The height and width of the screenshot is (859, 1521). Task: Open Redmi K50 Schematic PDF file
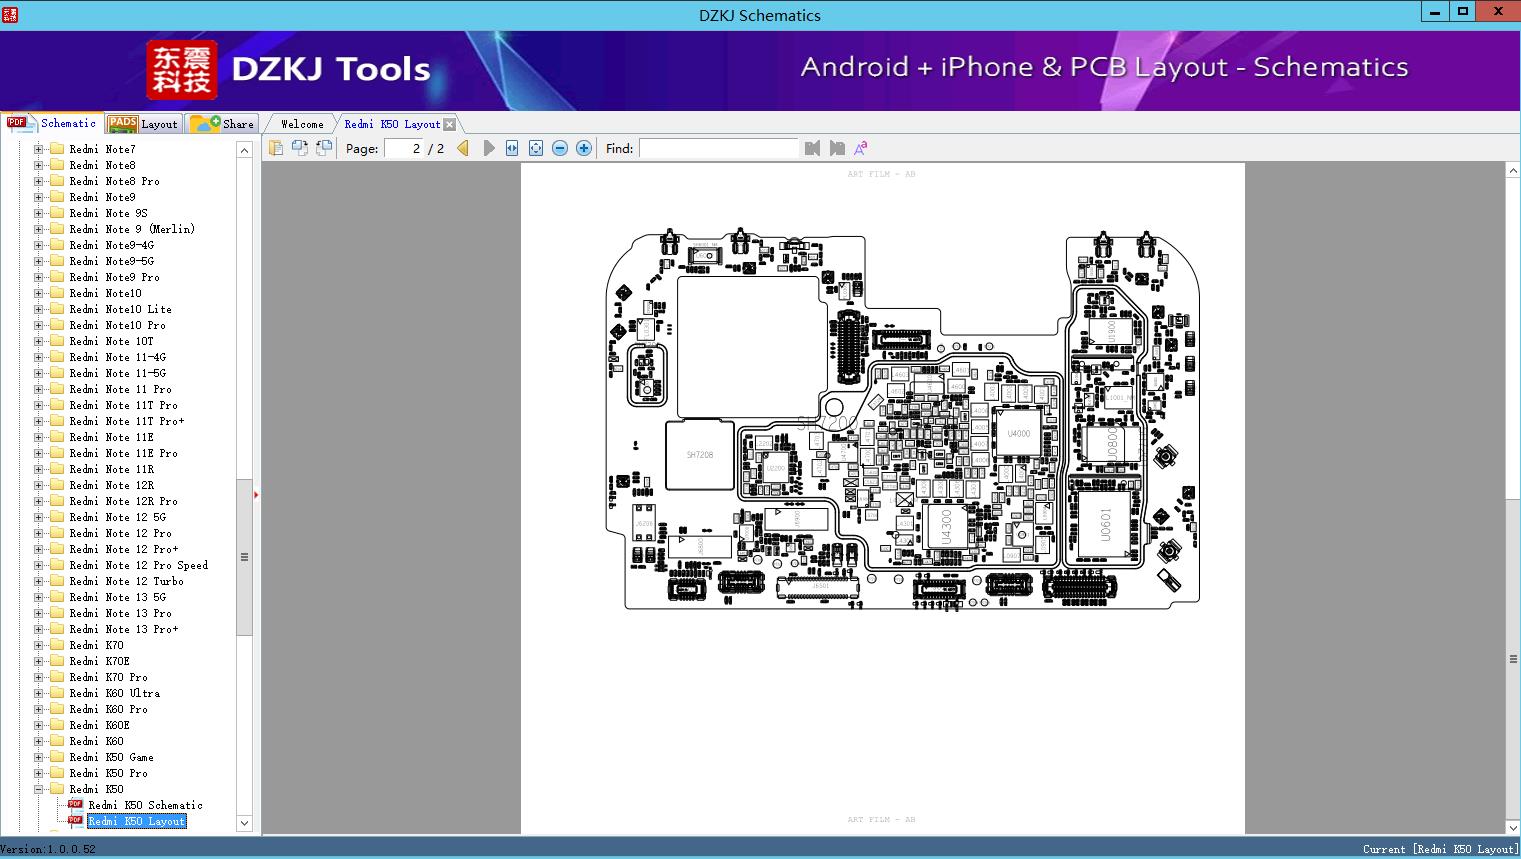pos(145,805)
